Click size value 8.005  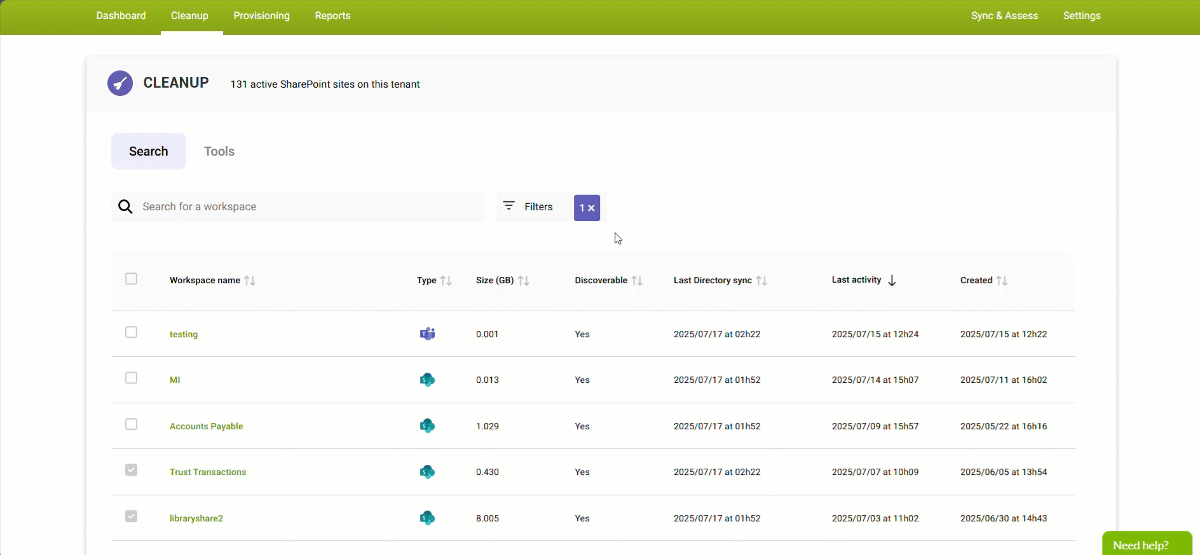tap(487, 518)
